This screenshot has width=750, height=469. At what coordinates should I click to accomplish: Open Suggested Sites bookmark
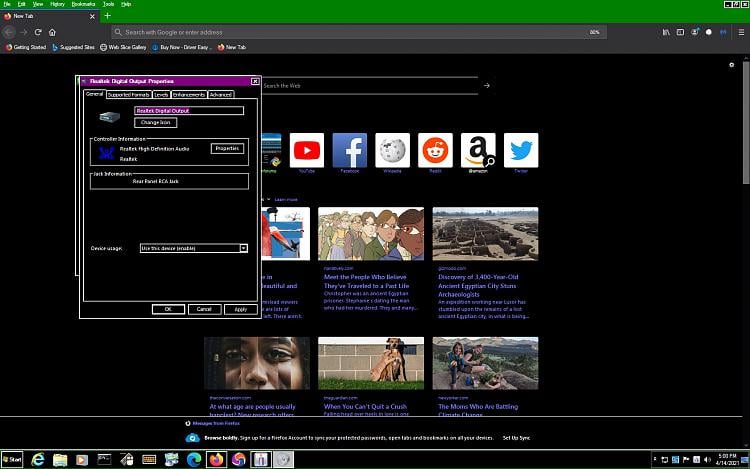click(73, 47)
